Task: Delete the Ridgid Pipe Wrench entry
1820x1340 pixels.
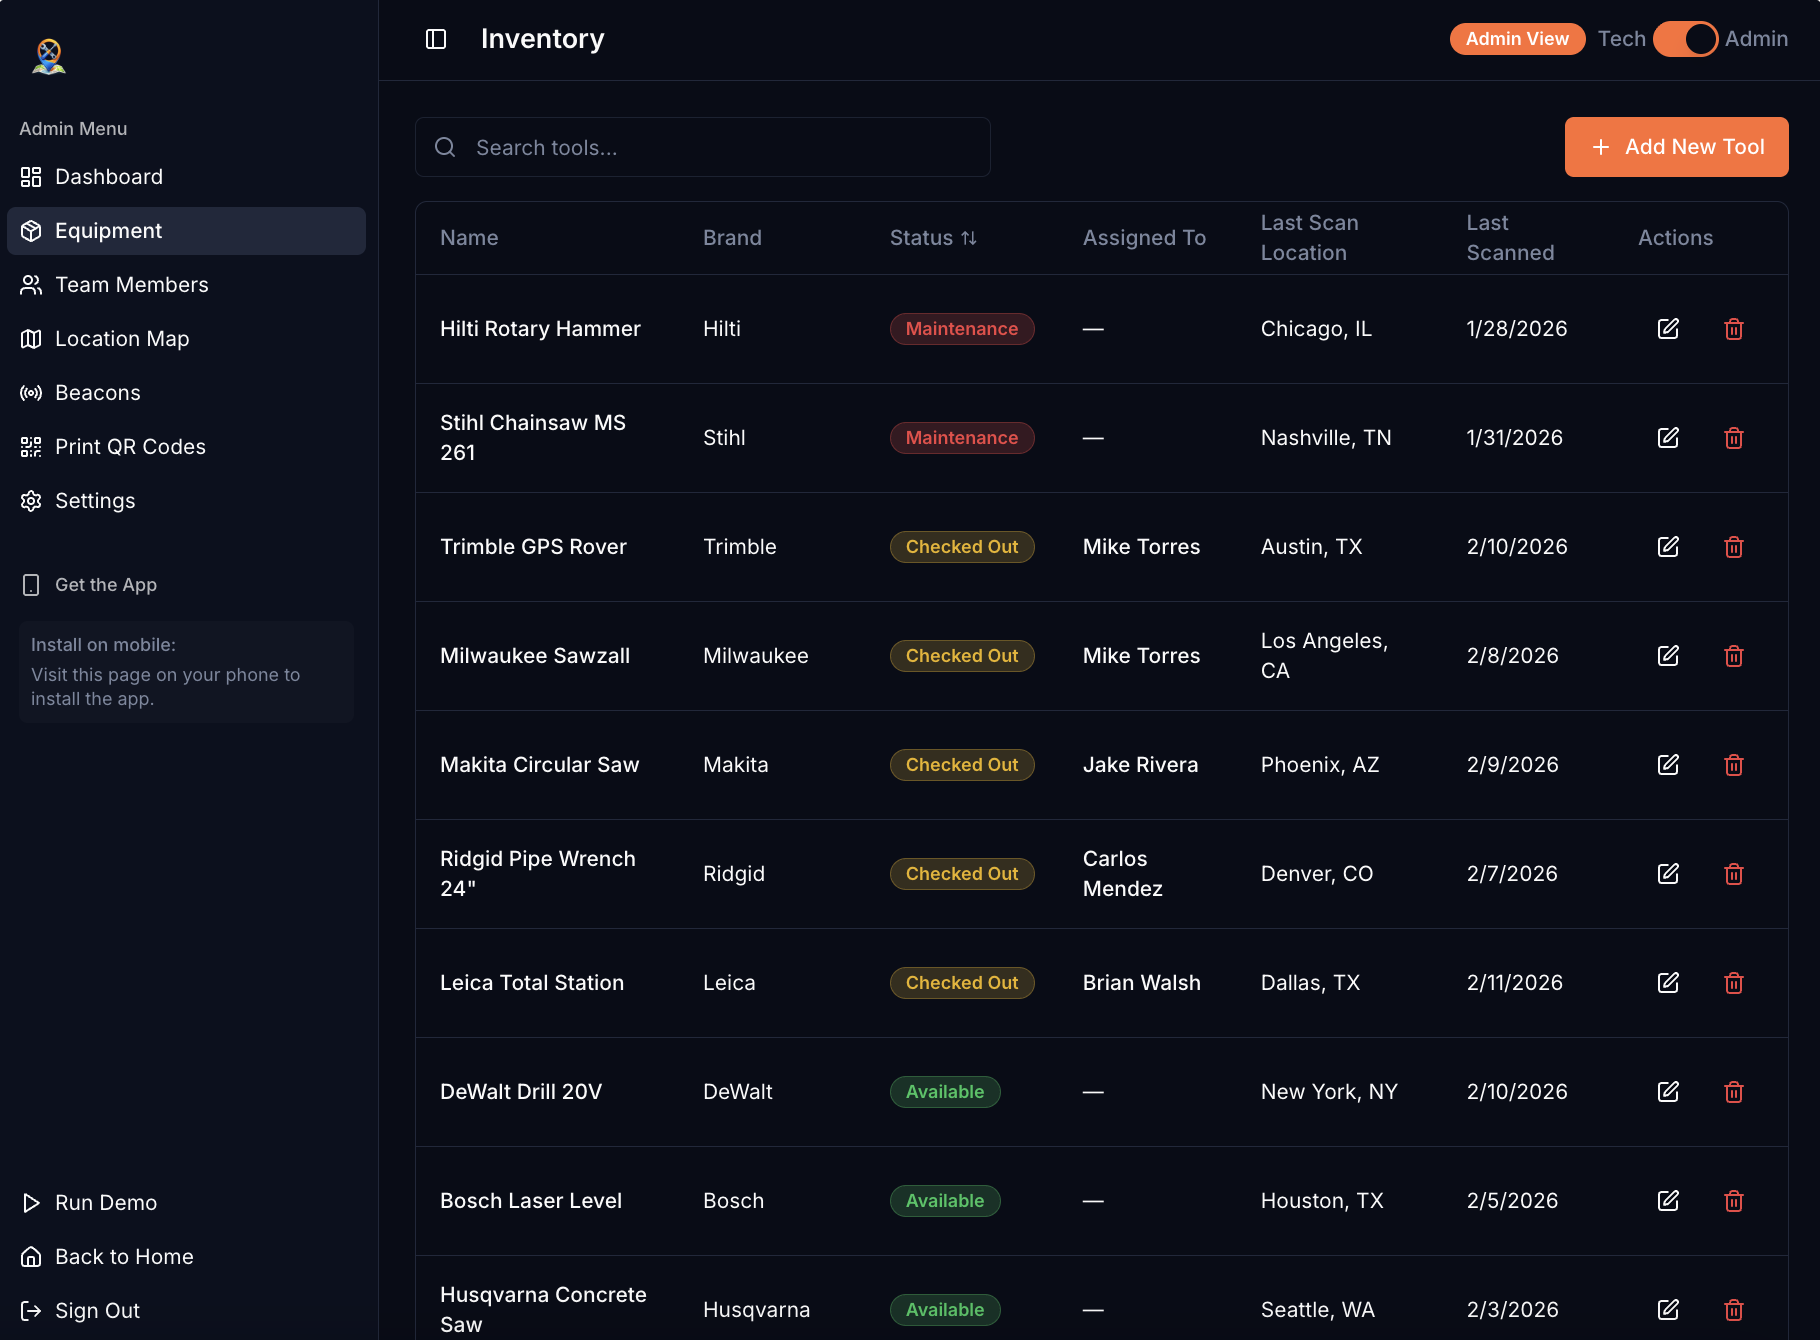Action: click(x=1734, y=874)
